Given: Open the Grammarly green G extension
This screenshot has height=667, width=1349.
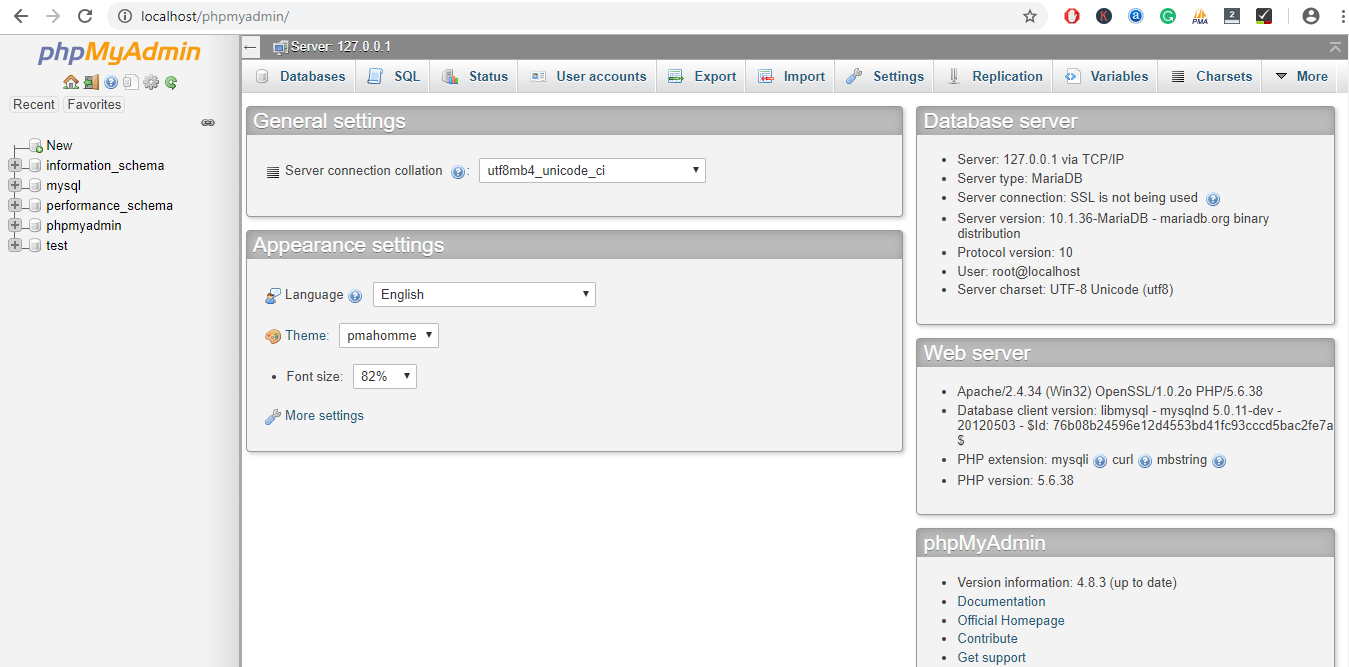Looking at the screenshot, I should (1168, 16).
